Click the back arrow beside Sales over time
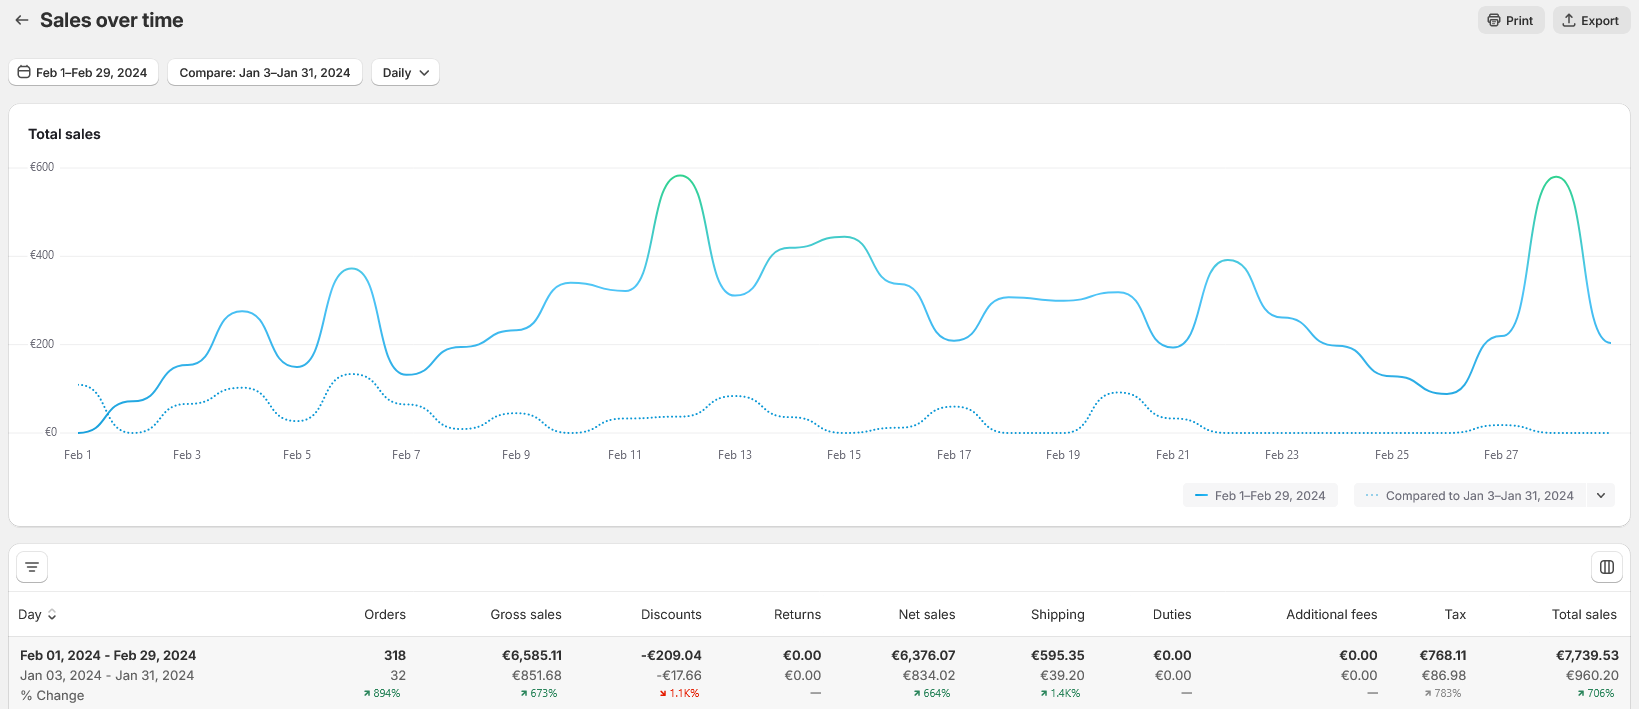The image size is (1639, 709). coord(22,20)
